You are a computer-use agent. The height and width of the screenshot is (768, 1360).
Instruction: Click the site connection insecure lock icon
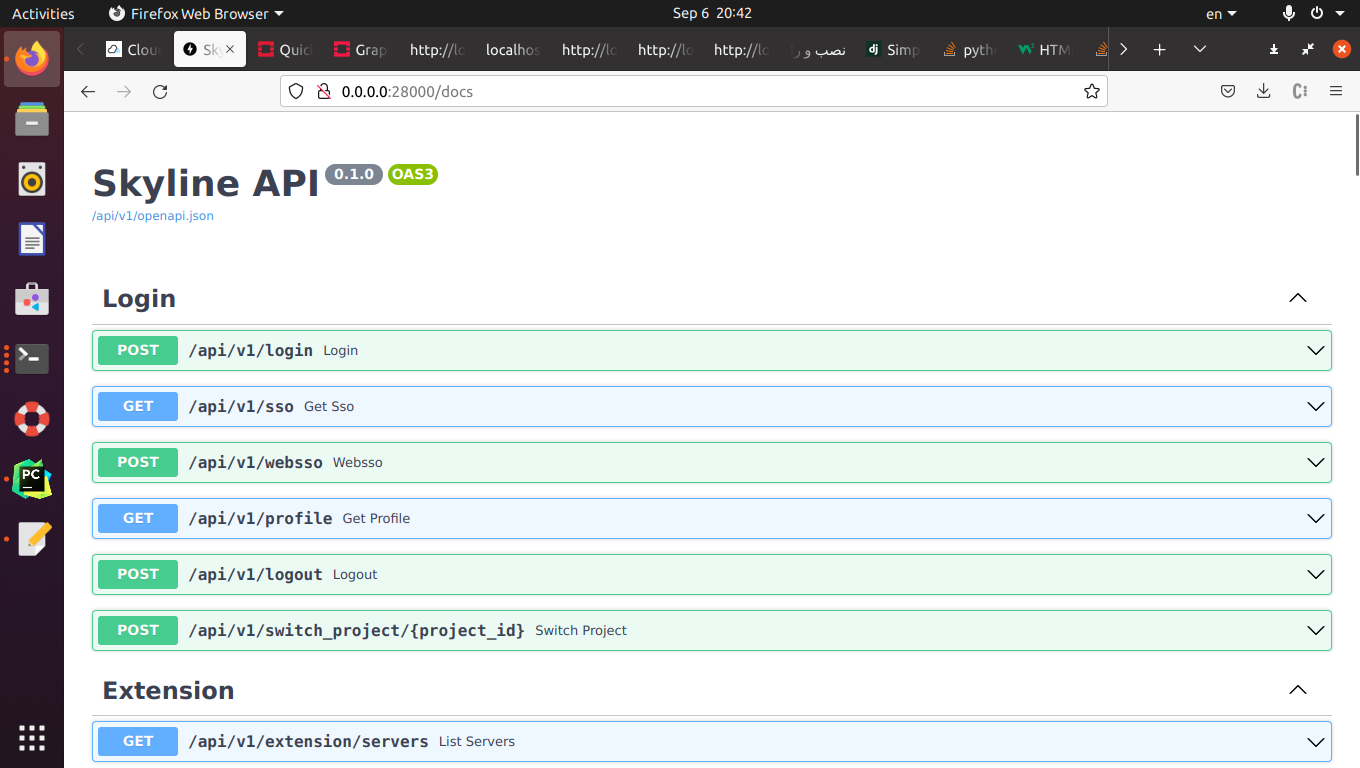coord(323,92)
